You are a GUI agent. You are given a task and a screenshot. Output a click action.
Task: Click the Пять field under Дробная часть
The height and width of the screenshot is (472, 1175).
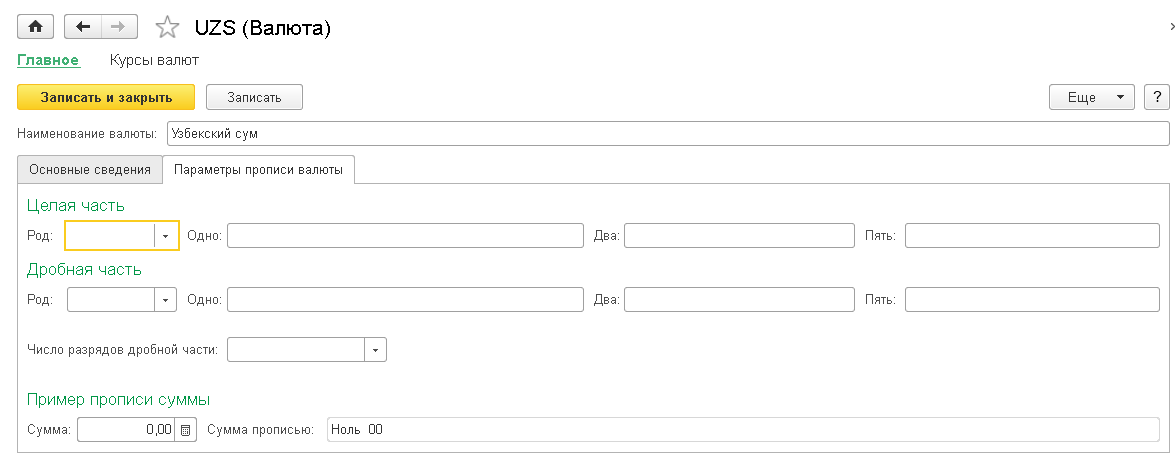1032,300
